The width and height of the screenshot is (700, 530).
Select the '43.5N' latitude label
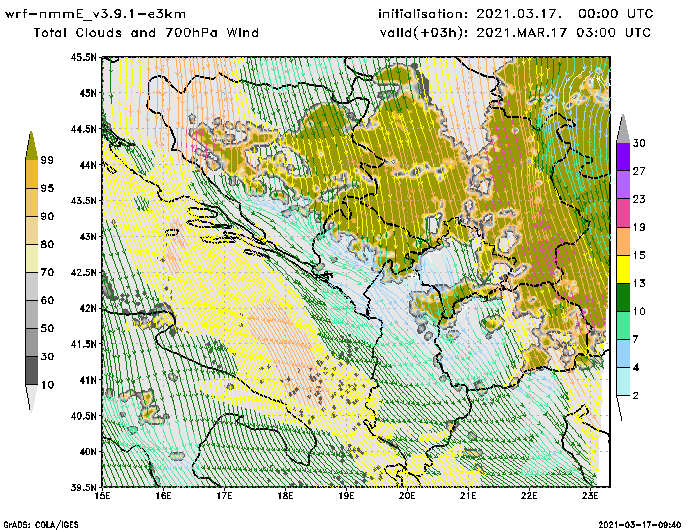tap(83, 200)
